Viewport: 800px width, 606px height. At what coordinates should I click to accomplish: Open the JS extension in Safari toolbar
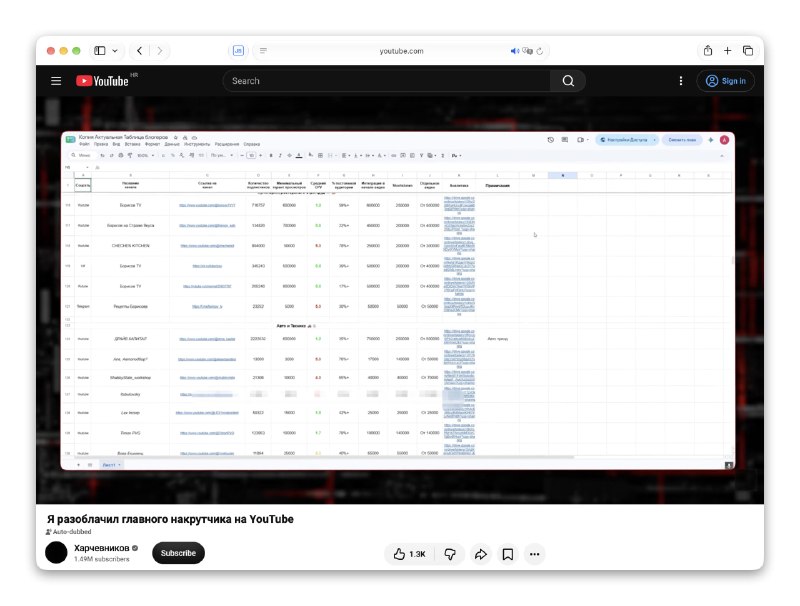(238, 50)
